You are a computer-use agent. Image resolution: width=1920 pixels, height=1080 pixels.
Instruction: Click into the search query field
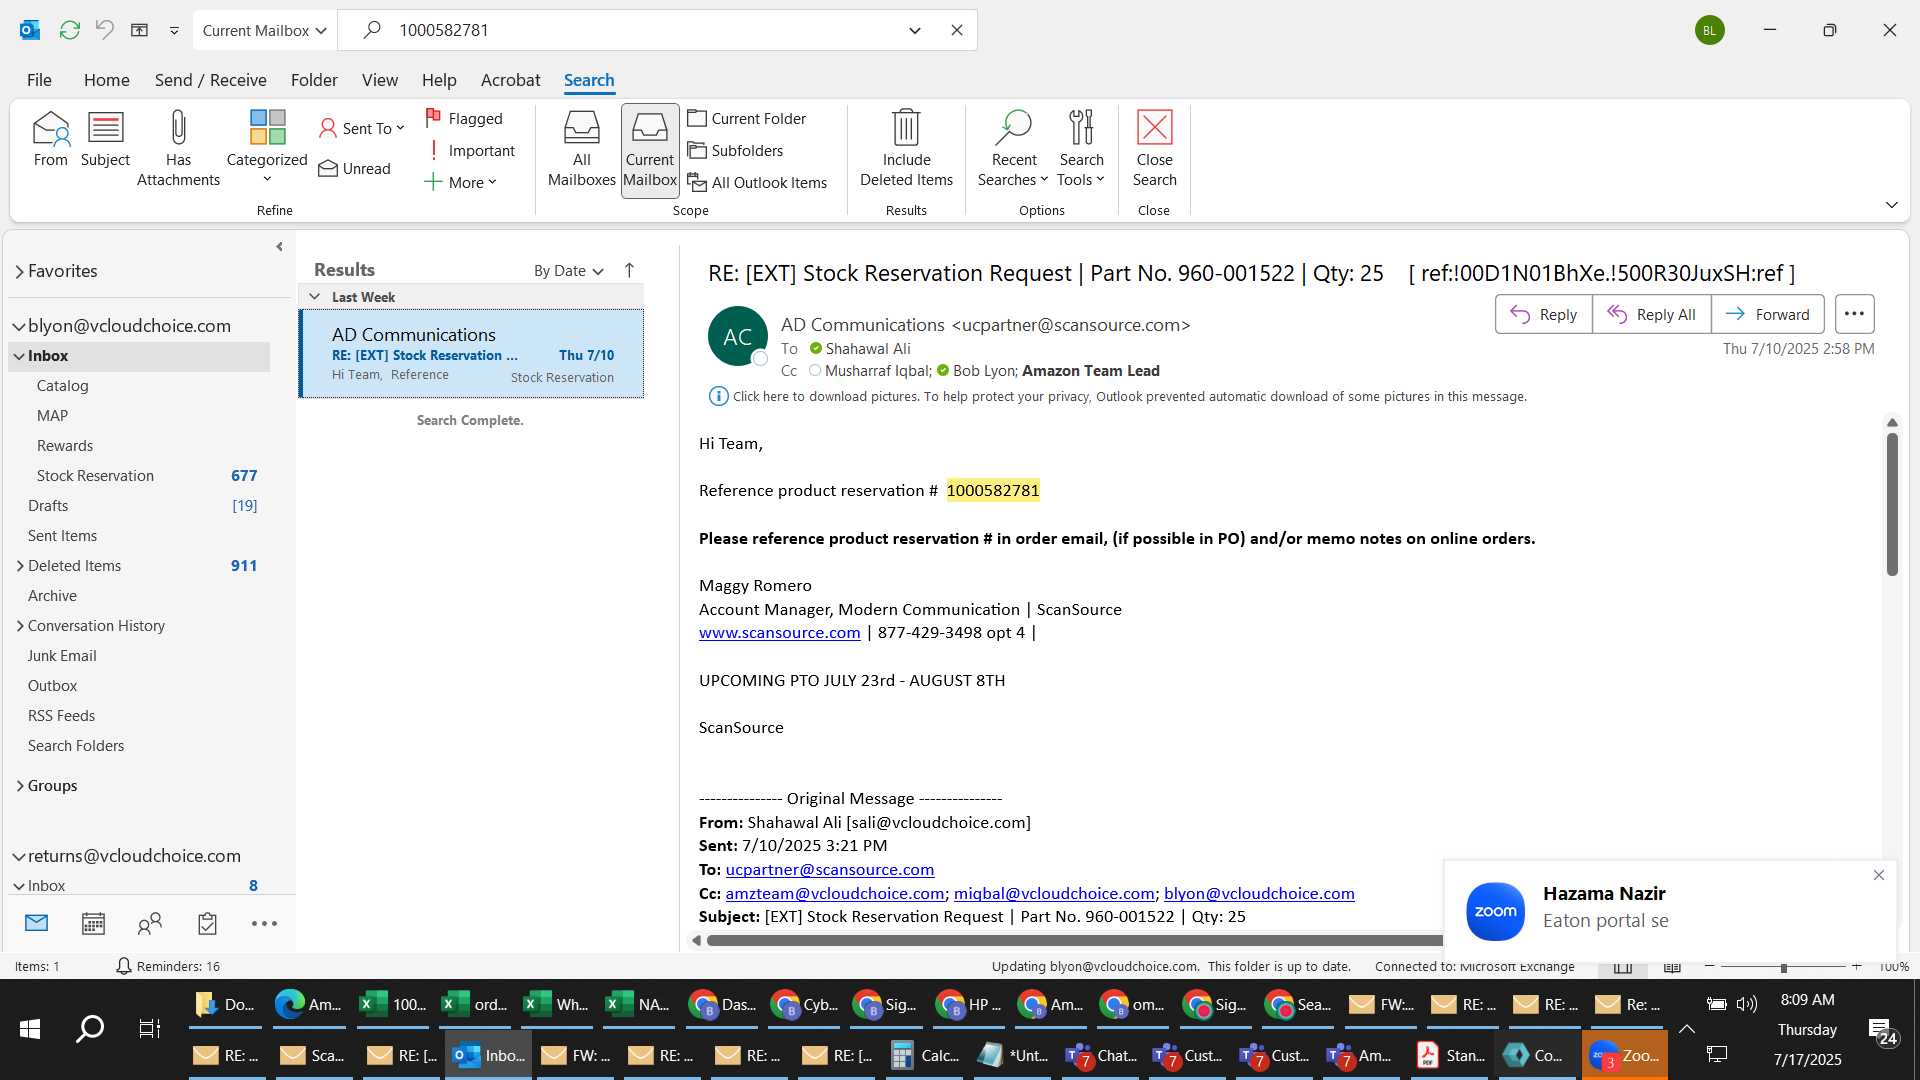tap(640, 30)
